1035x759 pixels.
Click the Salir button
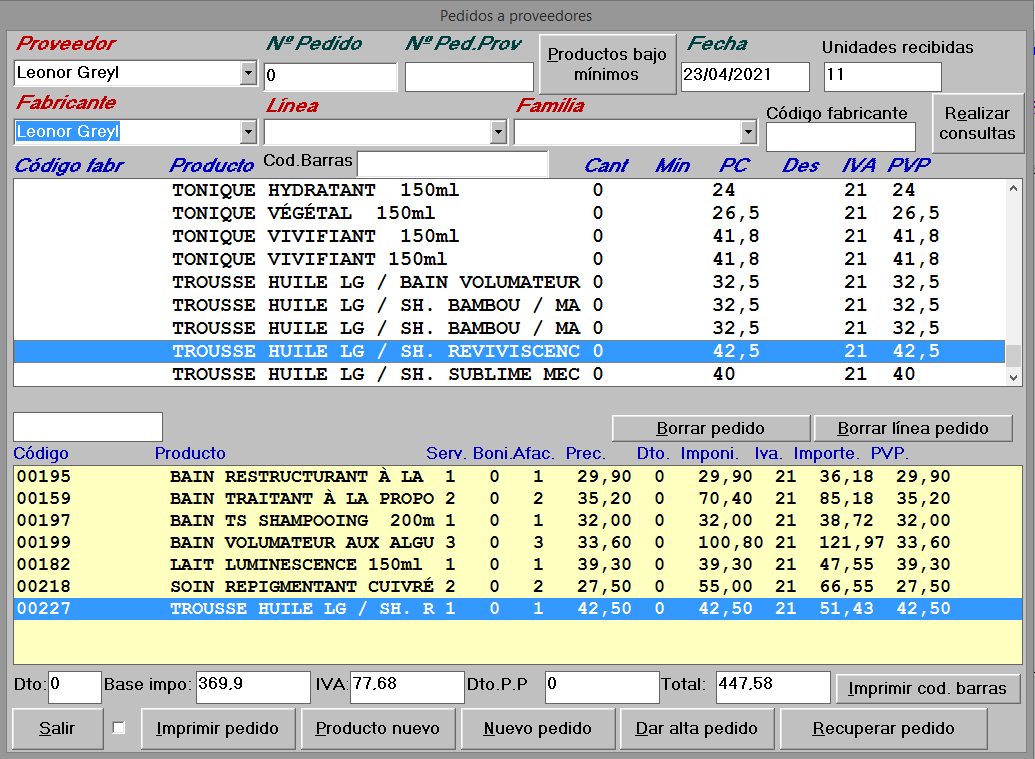[57, 729]
